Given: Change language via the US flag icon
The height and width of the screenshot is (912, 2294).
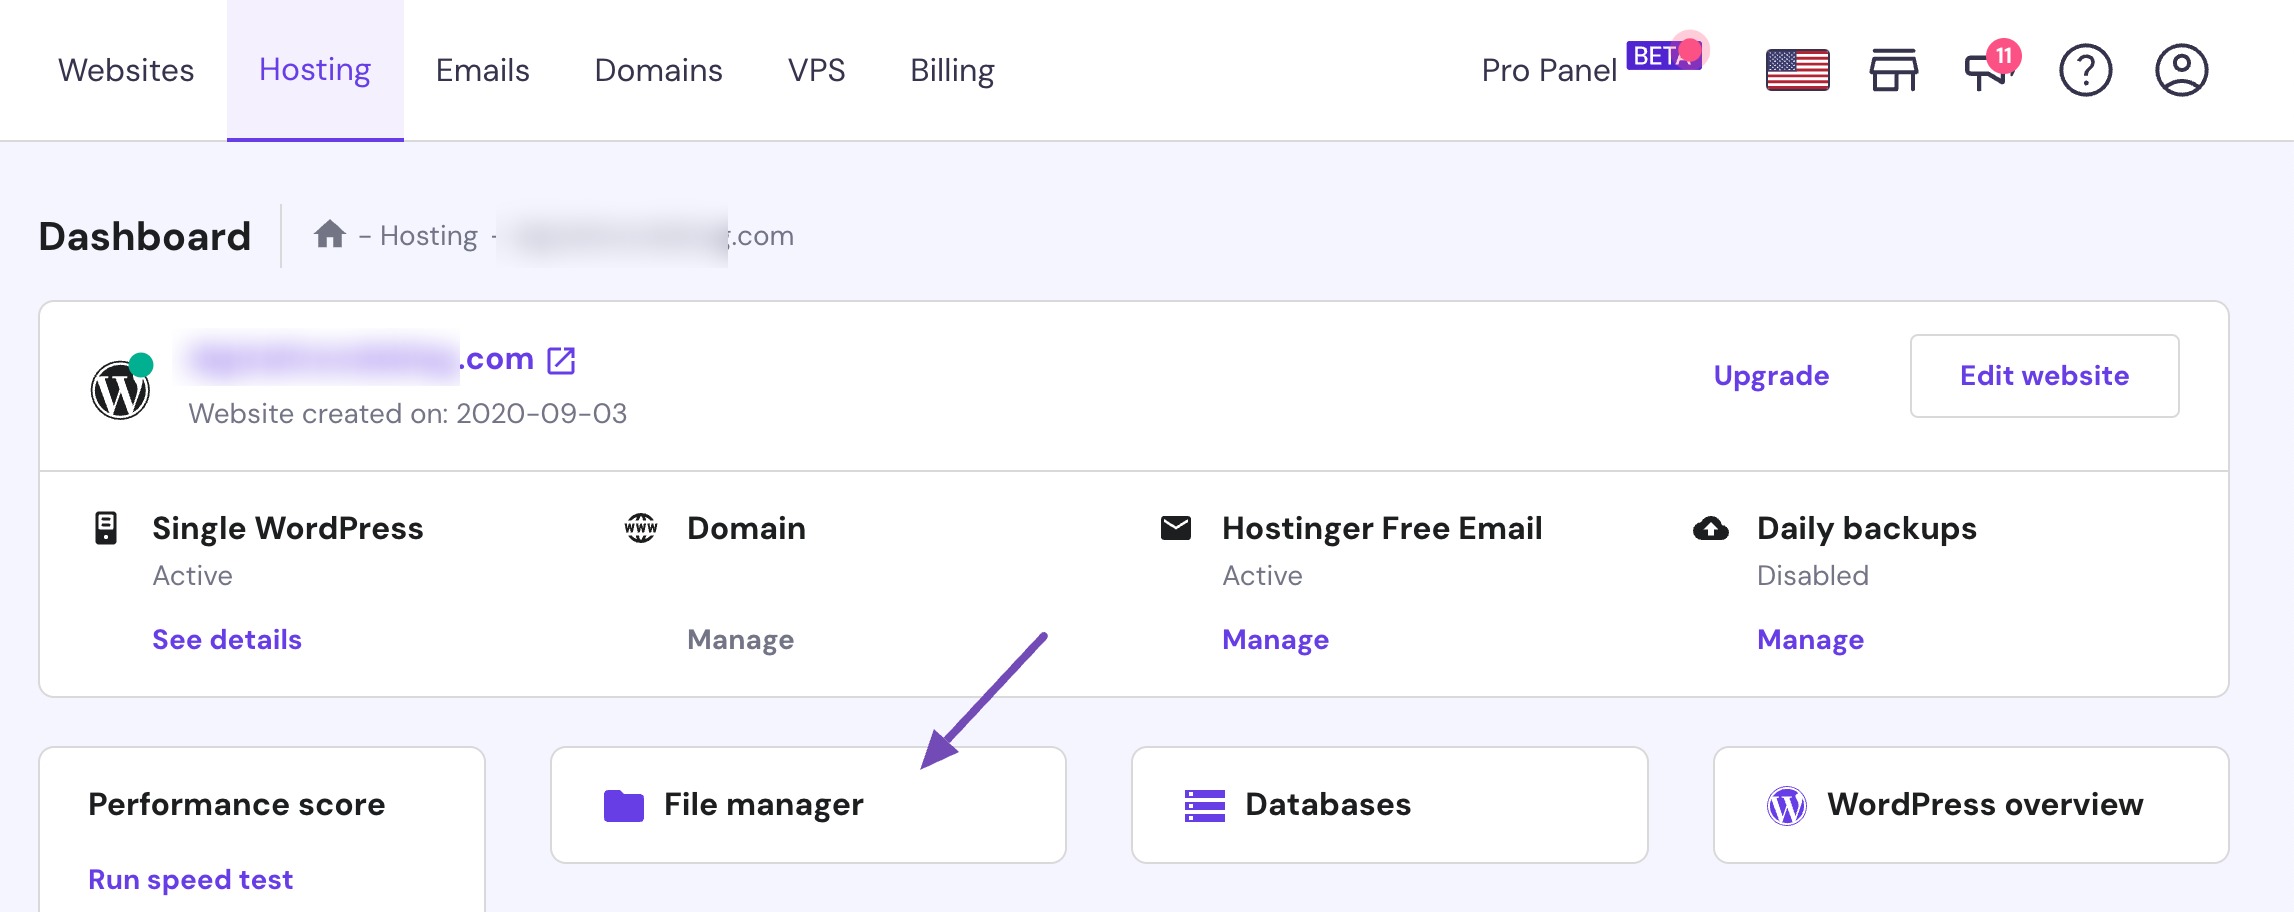Looking at the screenshot, I should point(1797,70).
